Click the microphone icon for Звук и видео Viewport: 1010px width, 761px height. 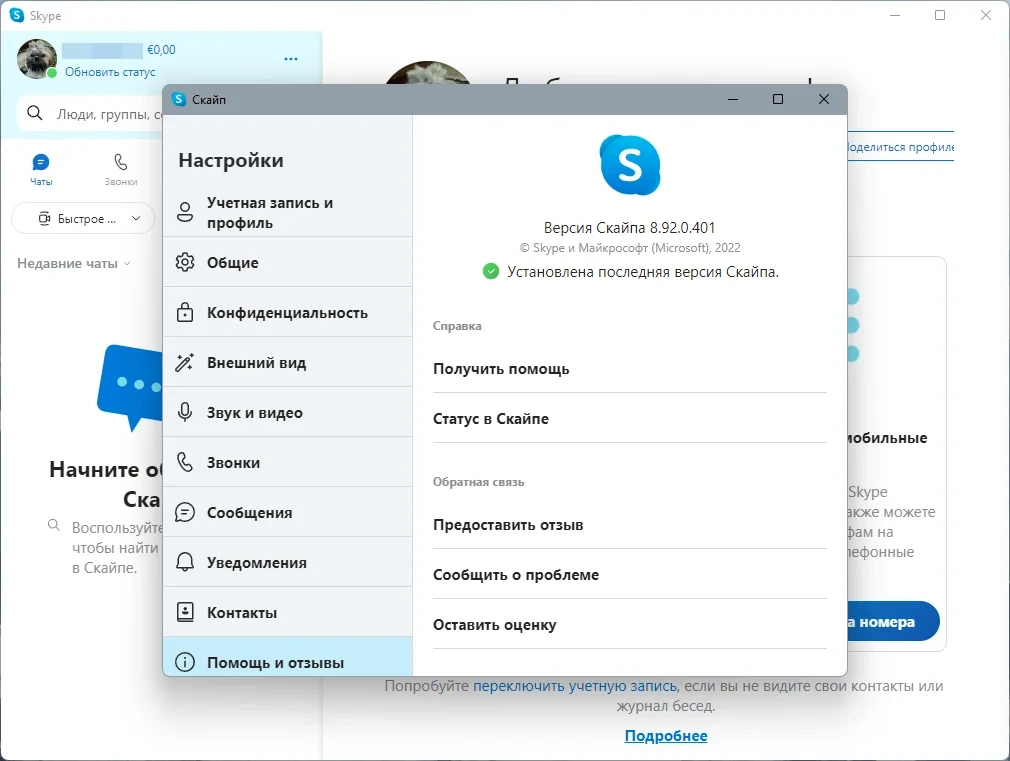pyautogui.click(x=185, y=412)
